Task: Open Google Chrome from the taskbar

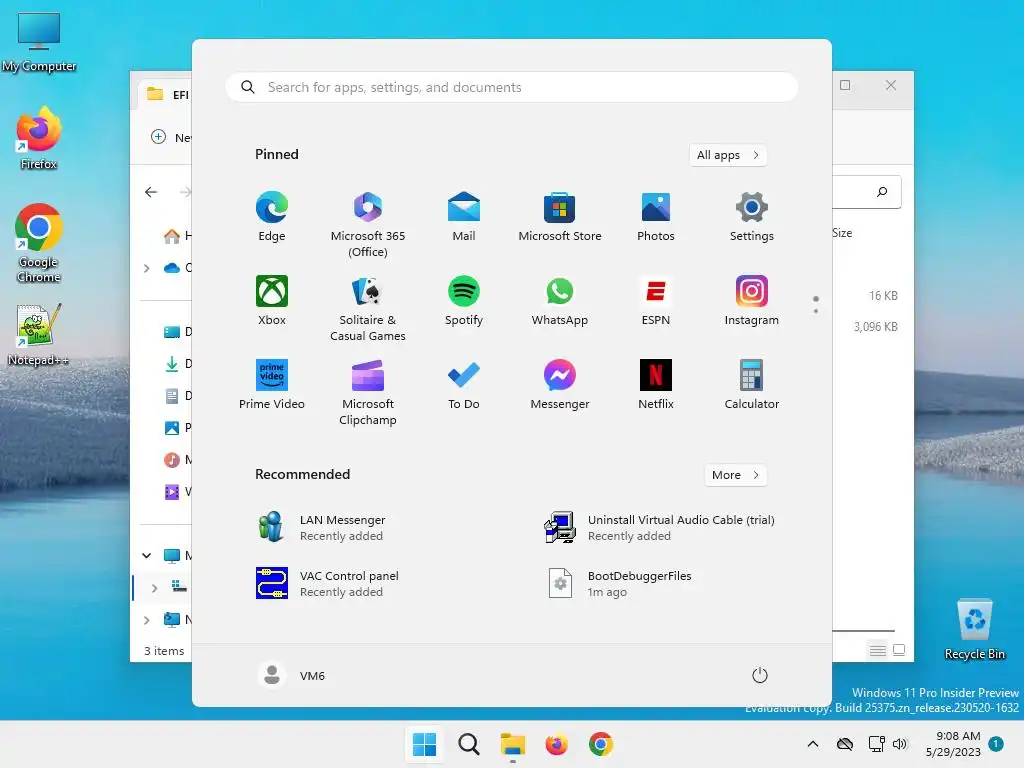Action: [601, 744]
